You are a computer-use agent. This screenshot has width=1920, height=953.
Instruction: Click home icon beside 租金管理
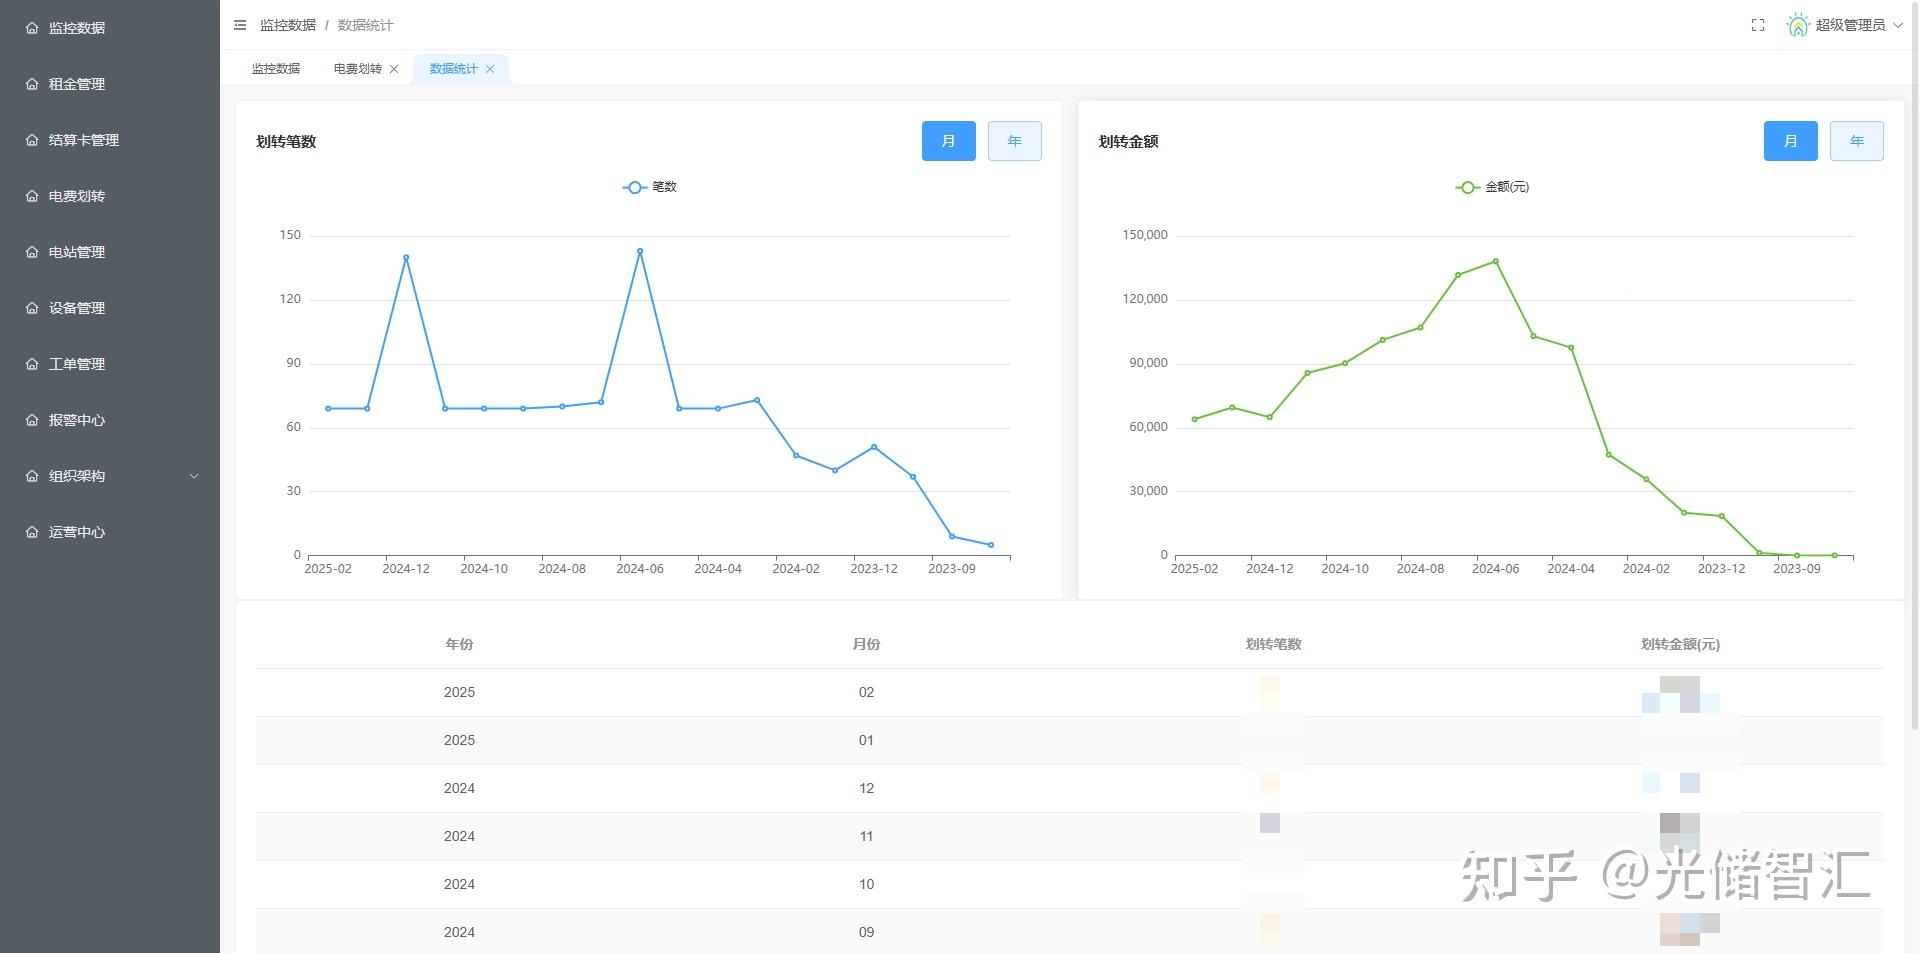tap(32, 84)
